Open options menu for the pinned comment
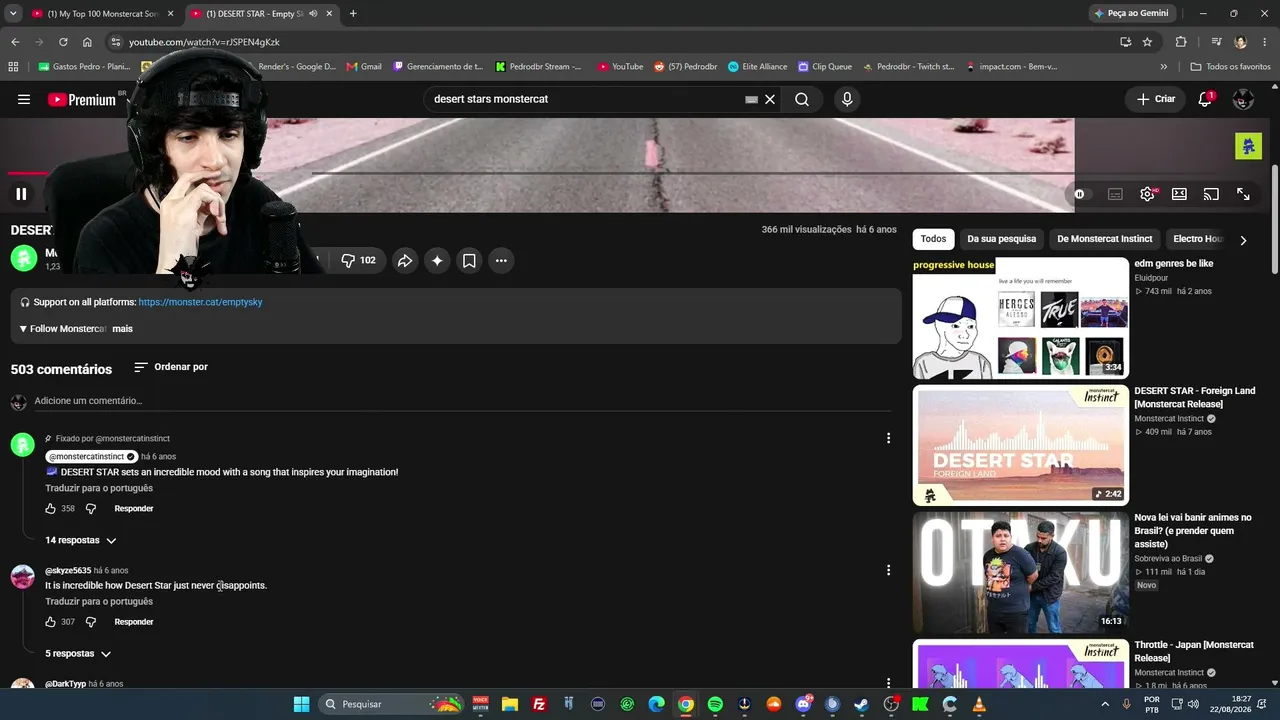 click(x=888, y=438)
